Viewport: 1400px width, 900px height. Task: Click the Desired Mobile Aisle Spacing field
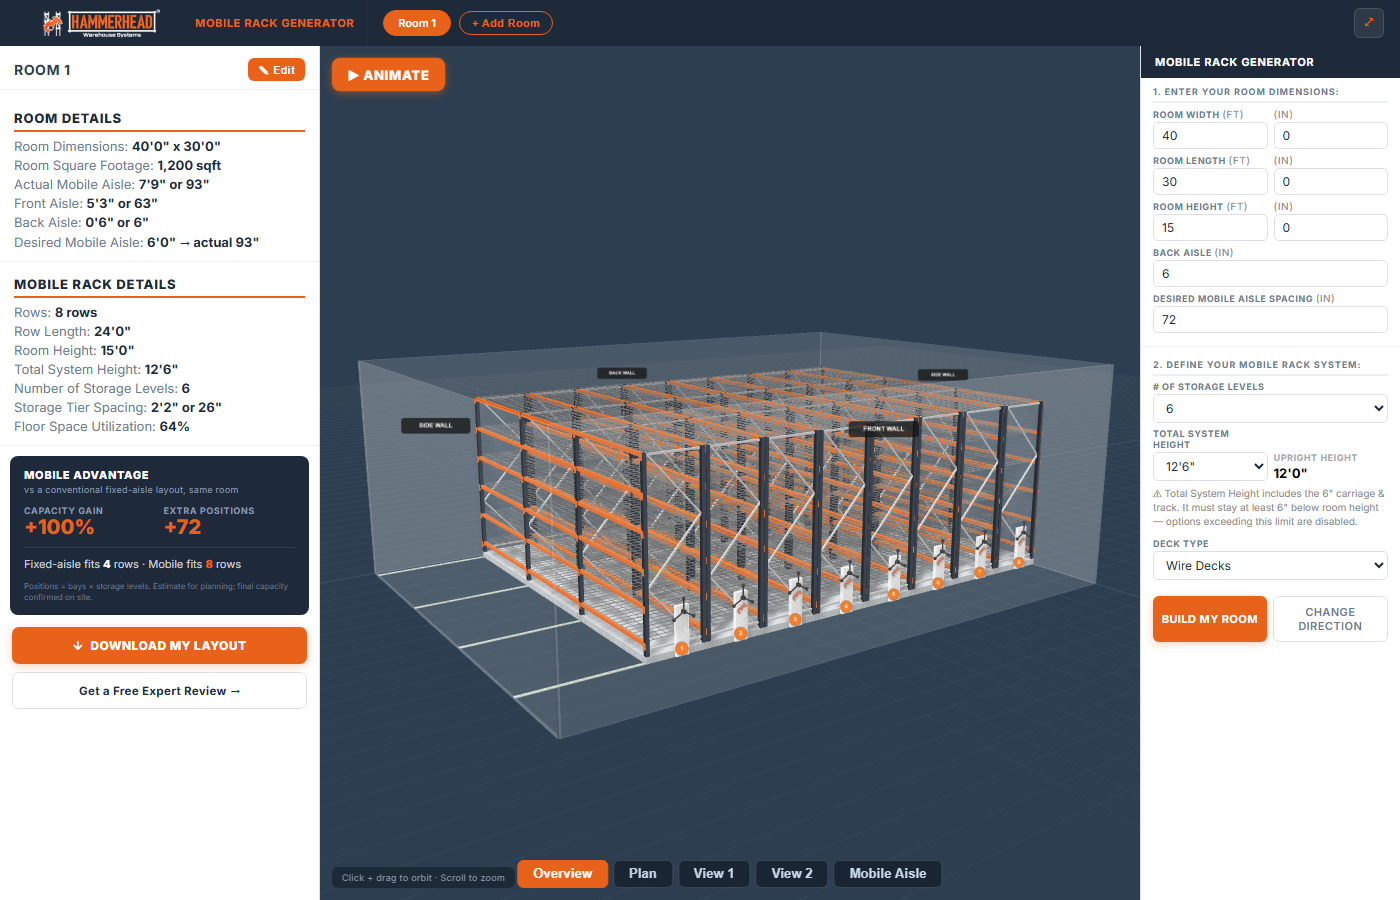coord(1270,319)
